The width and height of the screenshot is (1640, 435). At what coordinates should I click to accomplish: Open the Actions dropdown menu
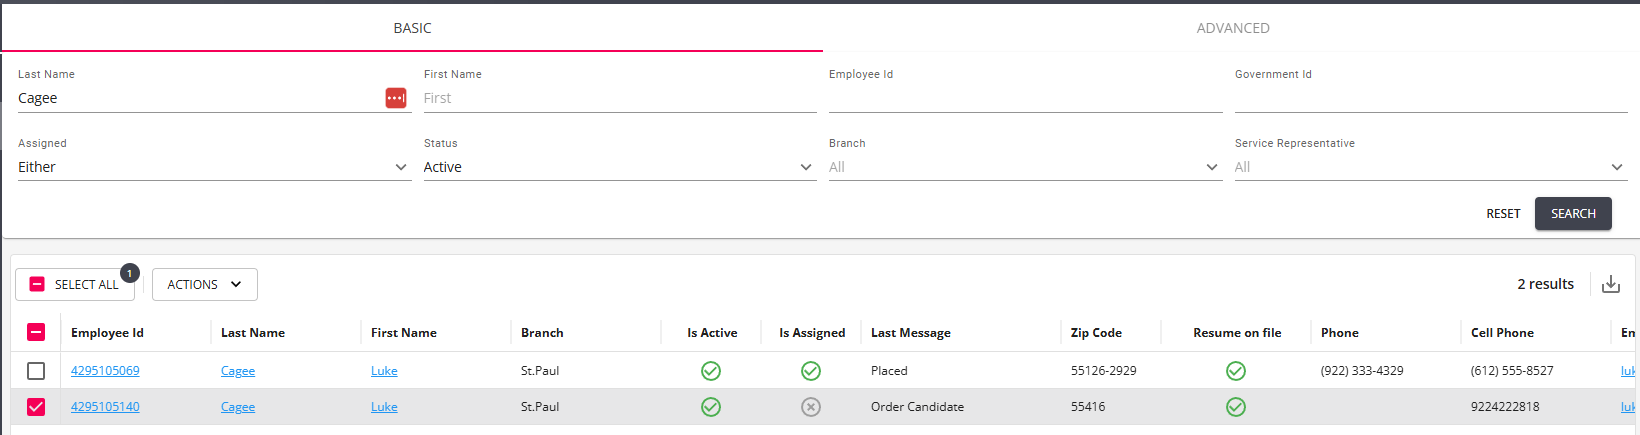(204, 285)
